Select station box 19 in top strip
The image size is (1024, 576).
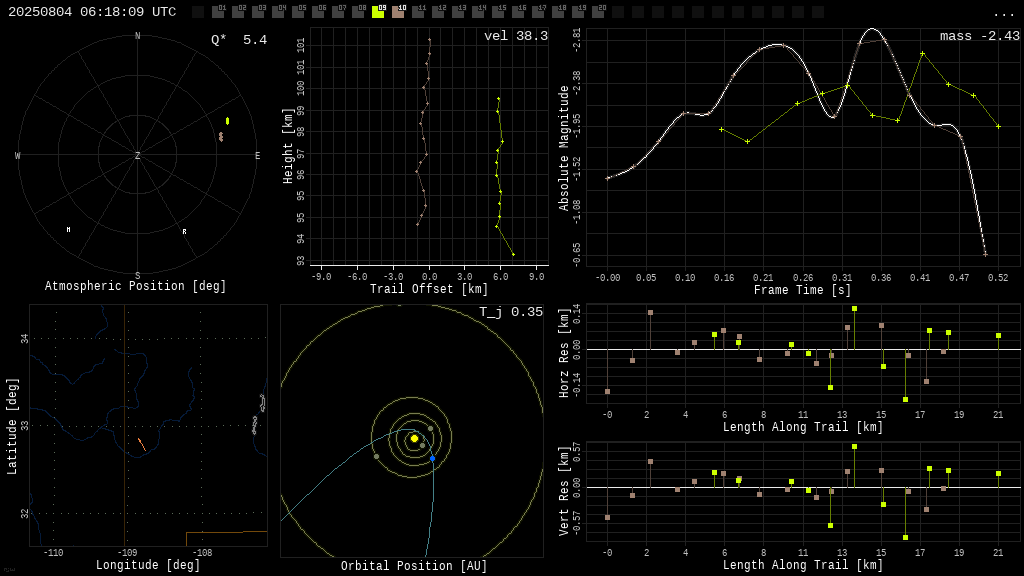(x=578, y=12)
